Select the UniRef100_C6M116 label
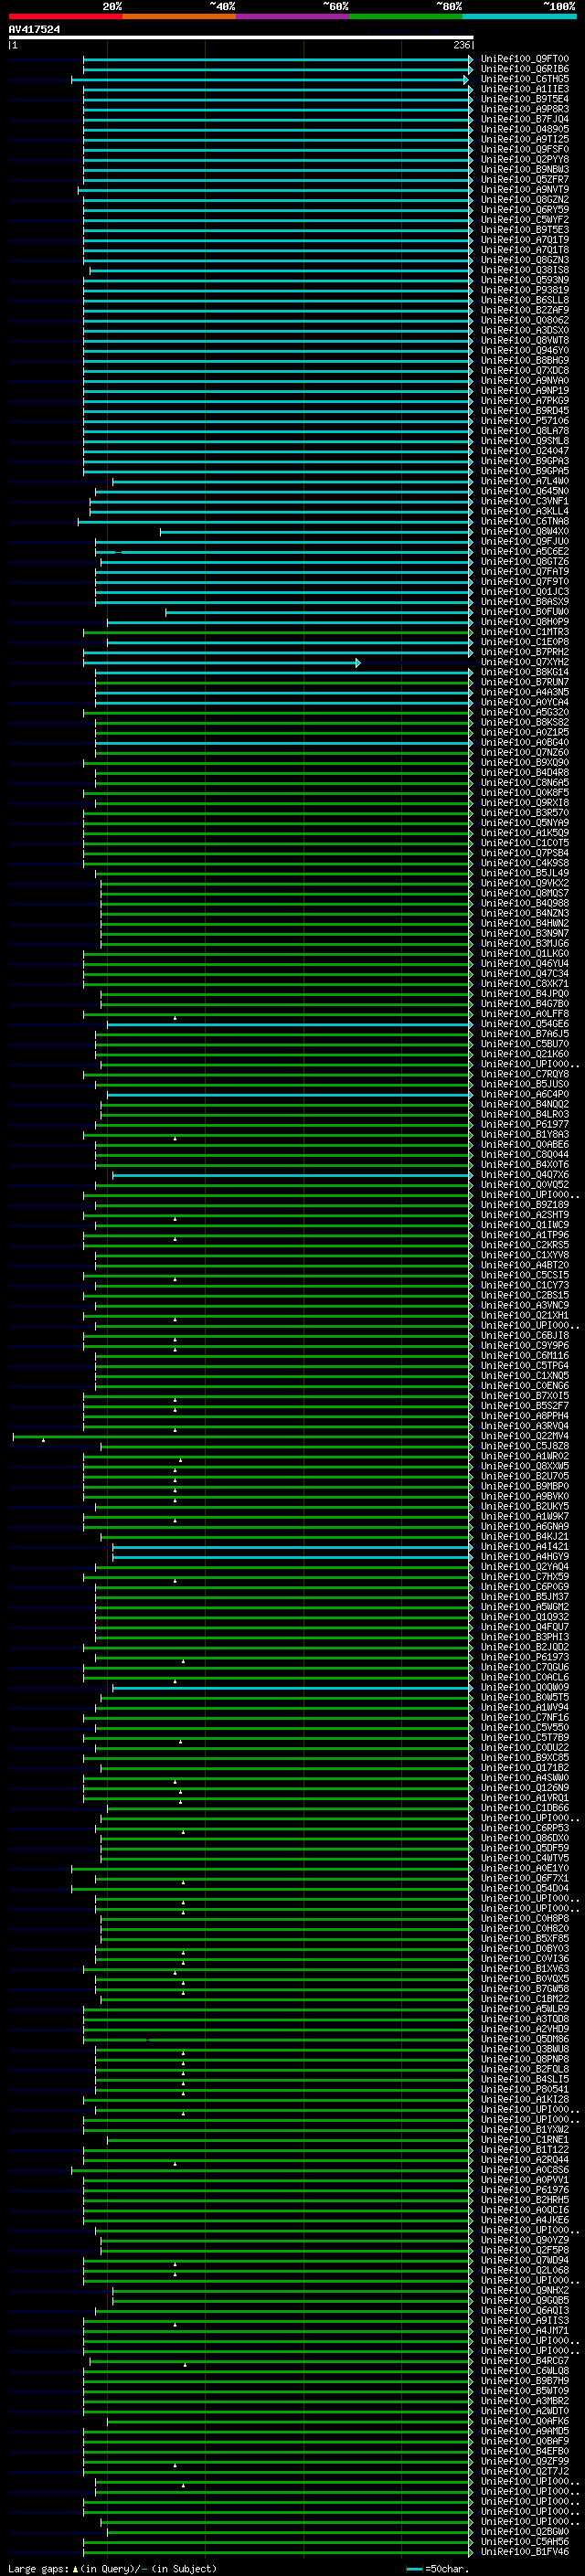The width and height of the screenshot is (585, 2576). (524, 1355)
